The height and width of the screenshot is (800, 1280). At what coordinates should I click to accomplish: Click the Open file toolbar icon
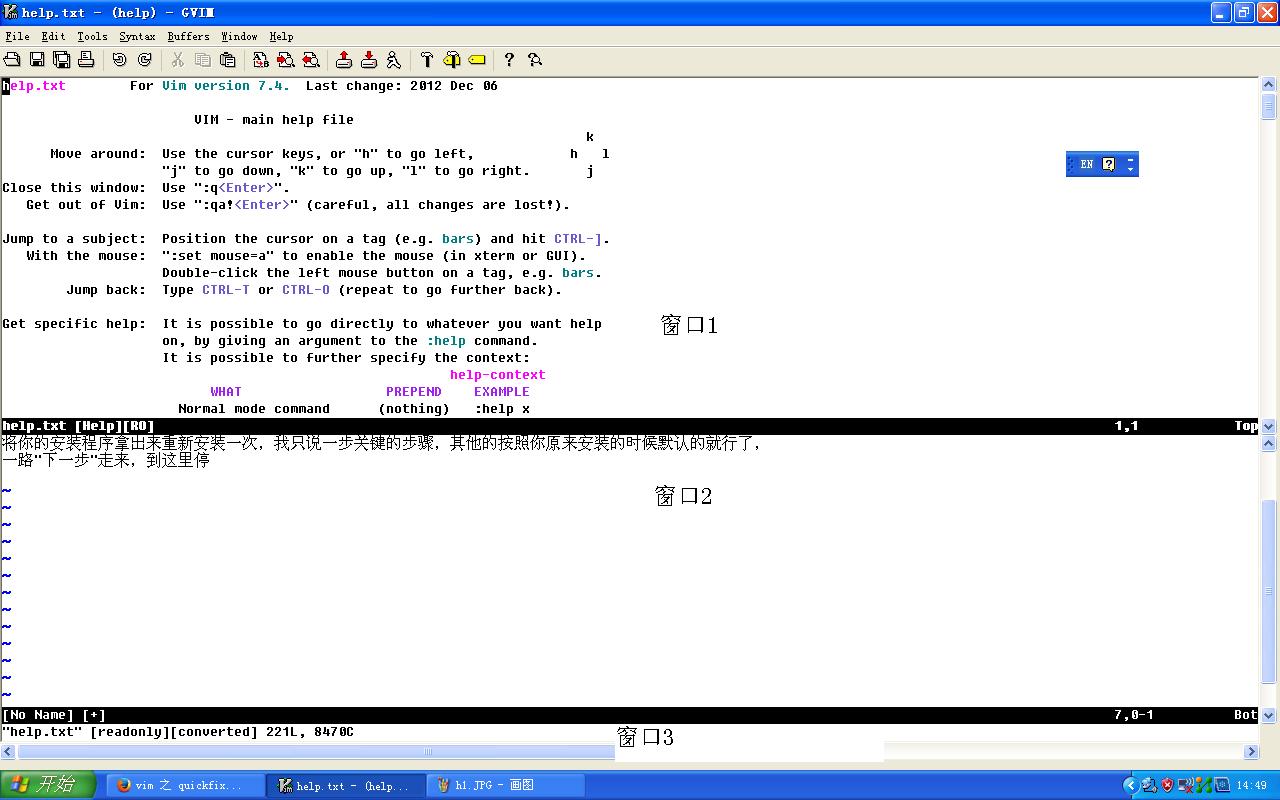pos(12,60)
